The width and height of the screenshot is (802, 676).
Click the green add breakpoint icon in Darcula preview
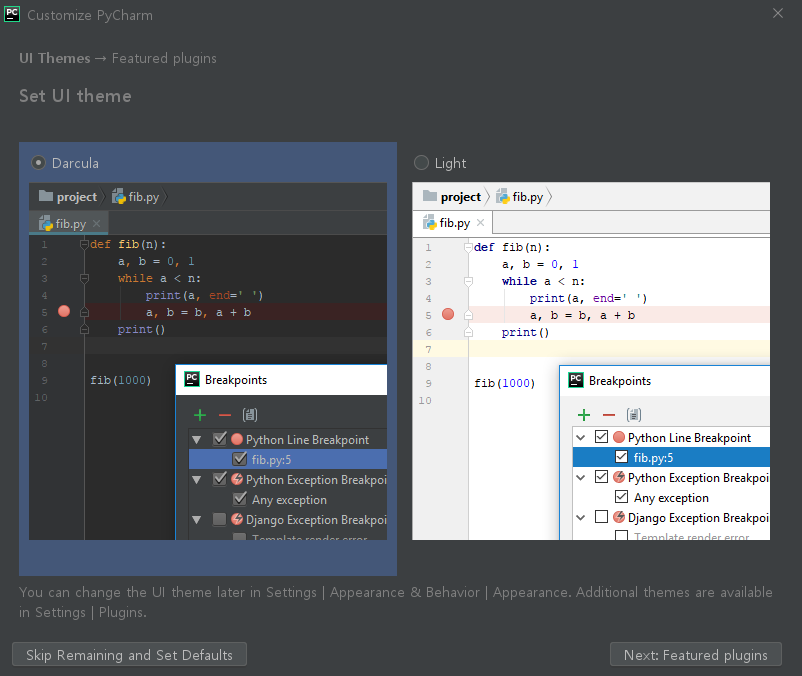[200, 415]
